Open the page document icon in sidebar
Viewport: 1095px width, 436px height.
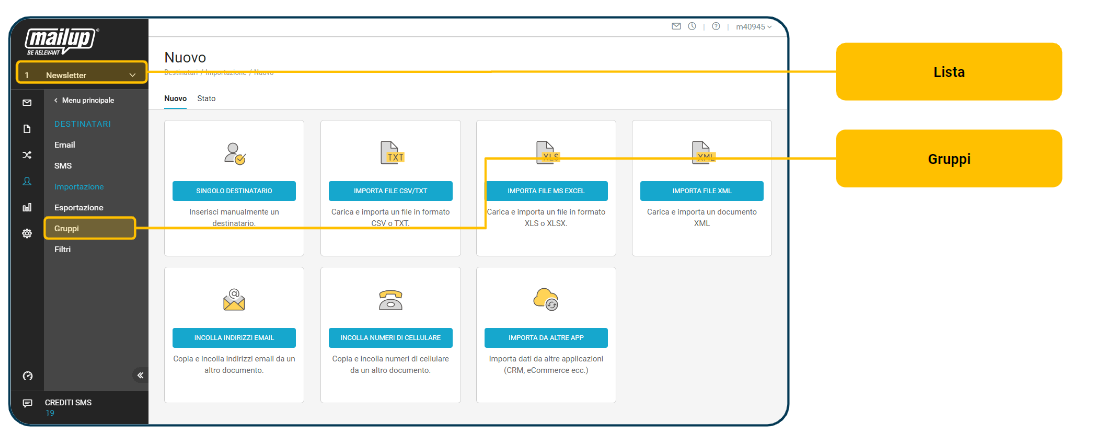click(27, 129)
